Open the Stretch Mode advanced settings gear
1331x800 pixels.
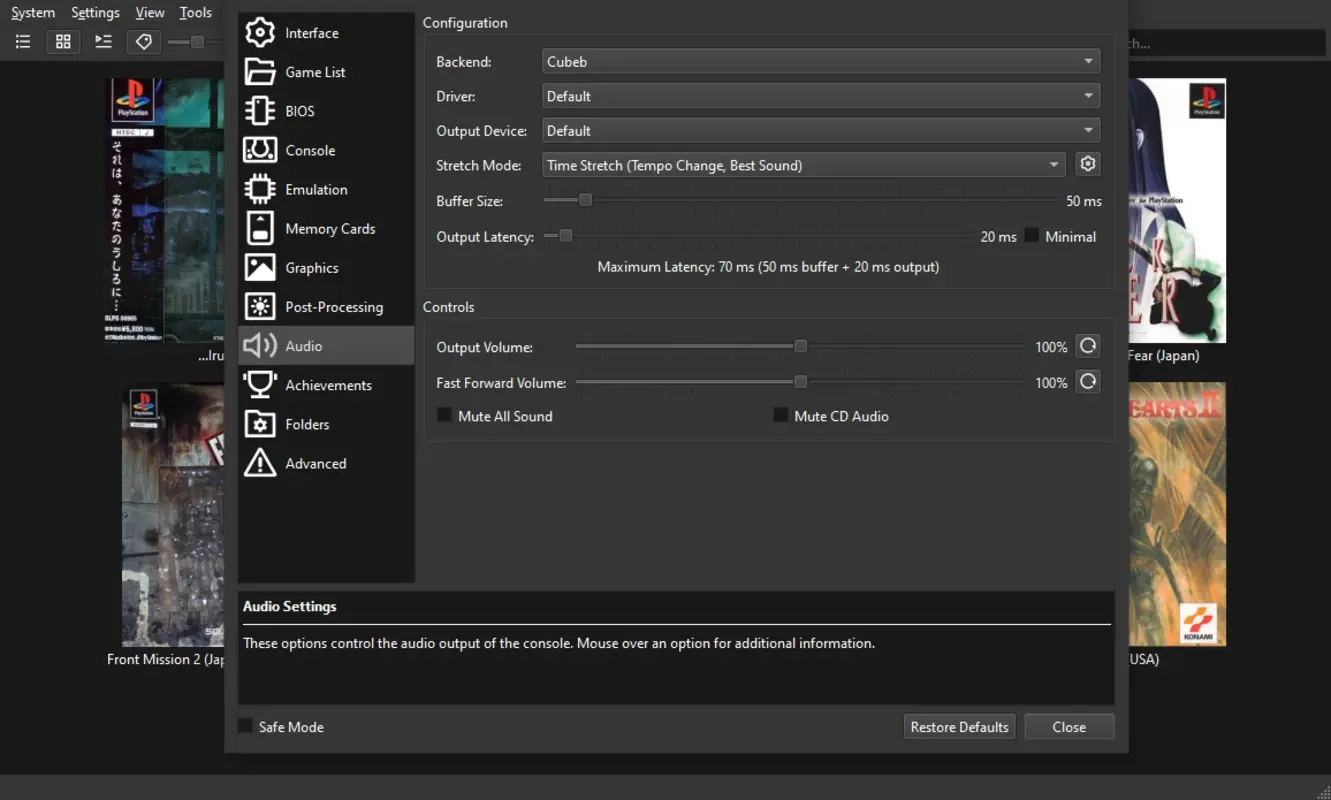tap(1087, 163)
